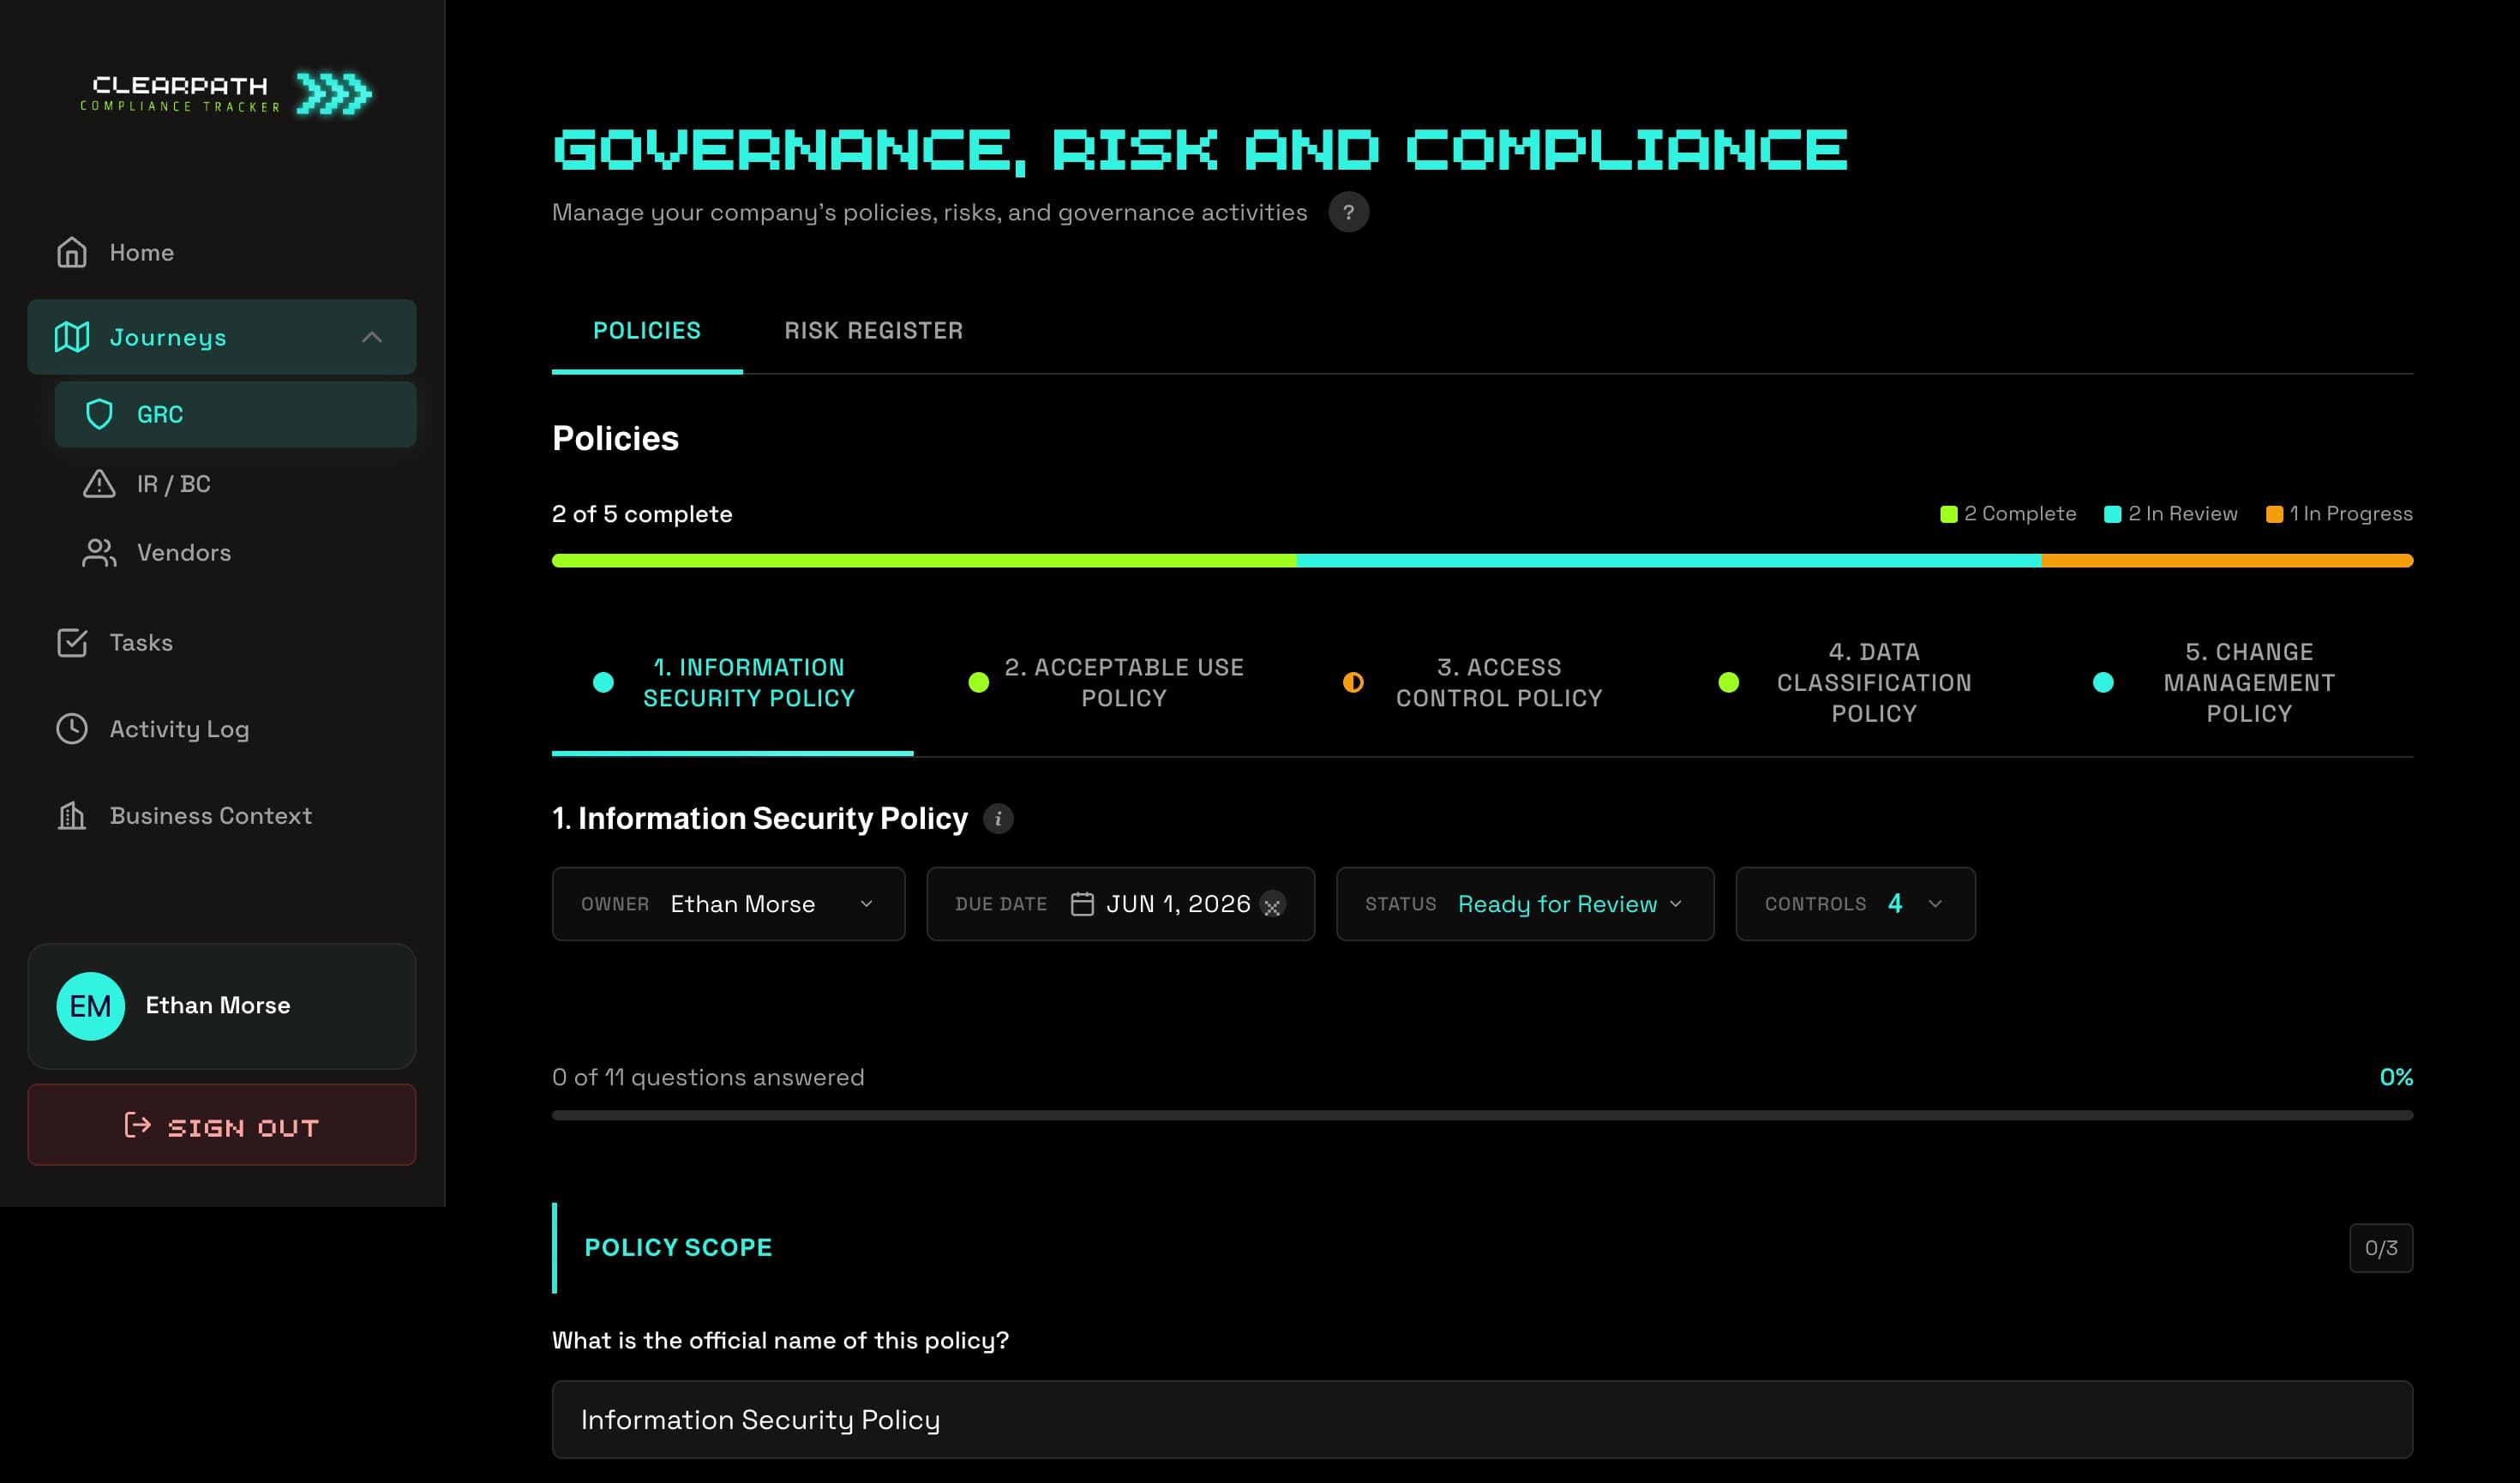Click status dot for Acceptable Use Policy

pos(979,682)
